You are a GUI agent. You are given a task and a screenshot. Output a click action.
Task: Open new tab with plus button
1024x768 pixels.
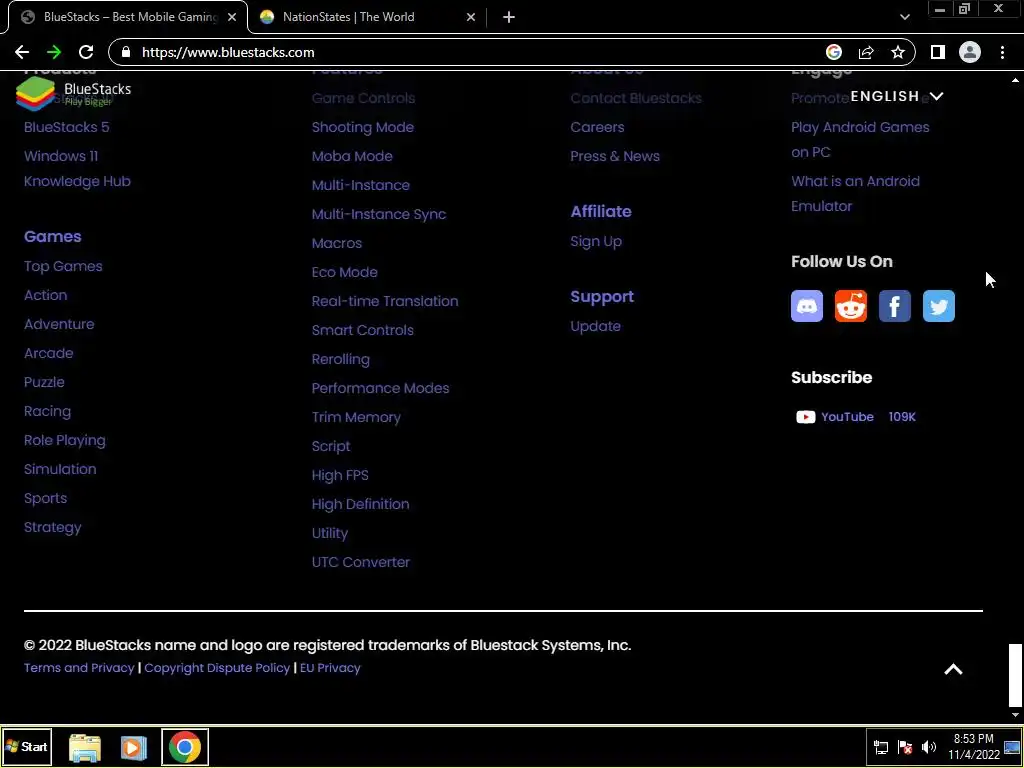pos(509,17)
